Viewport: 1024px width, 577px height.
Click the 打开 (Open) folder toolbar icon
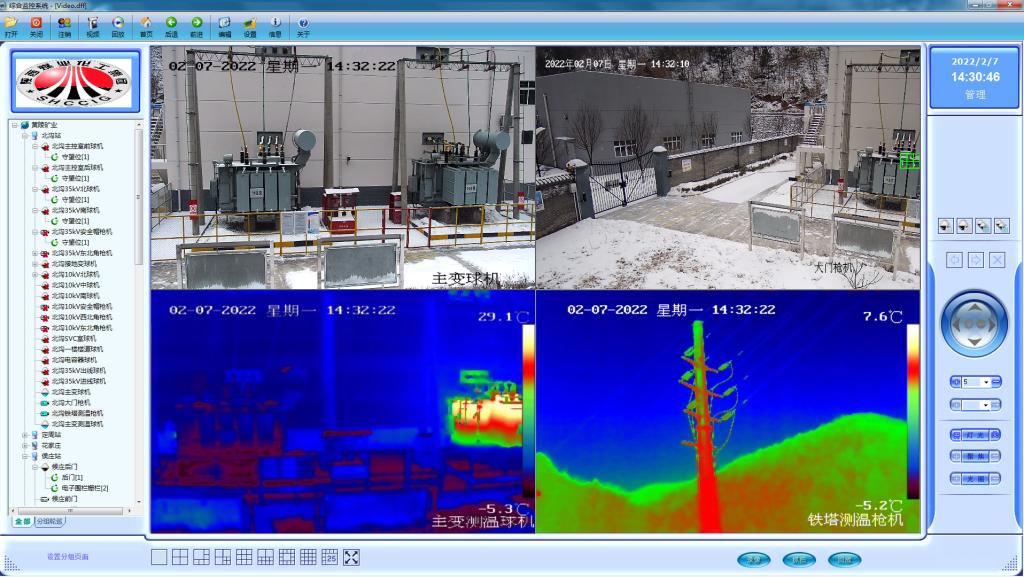coord(11,23)
